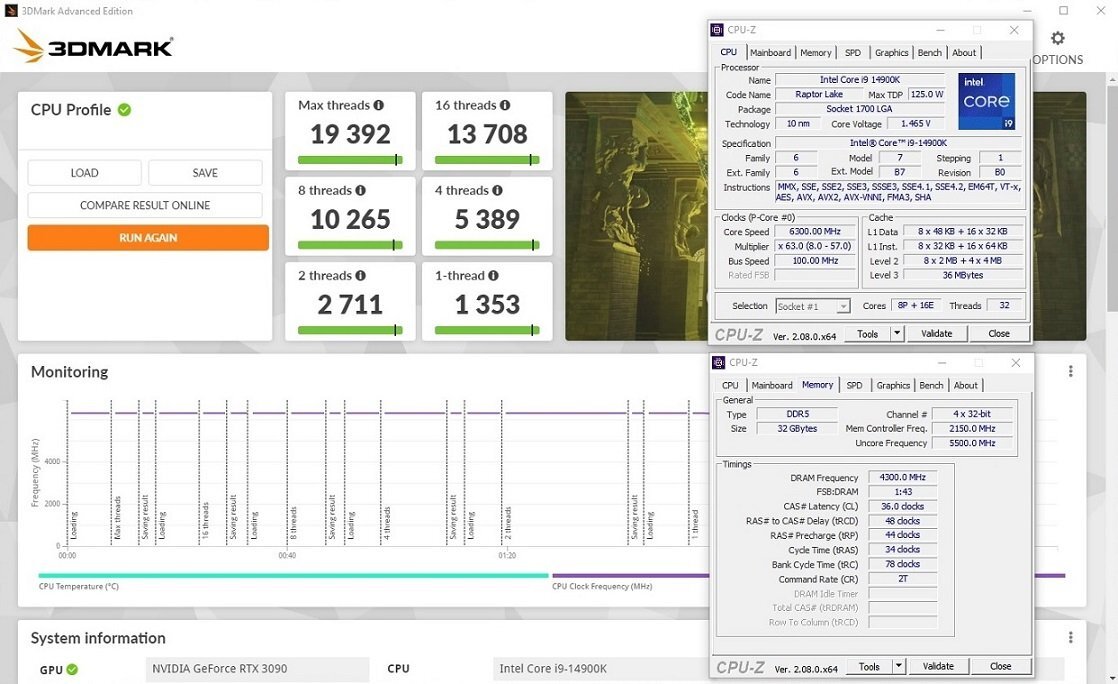Click the 3DMark logo

point(93,46)
